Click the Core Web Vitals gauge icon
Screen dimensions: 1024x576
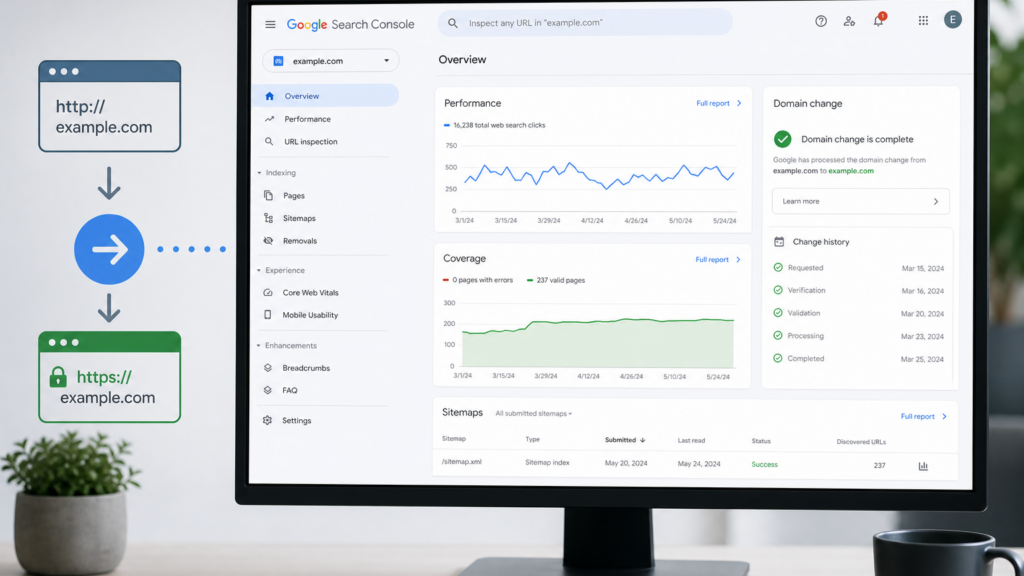(268, 293)
